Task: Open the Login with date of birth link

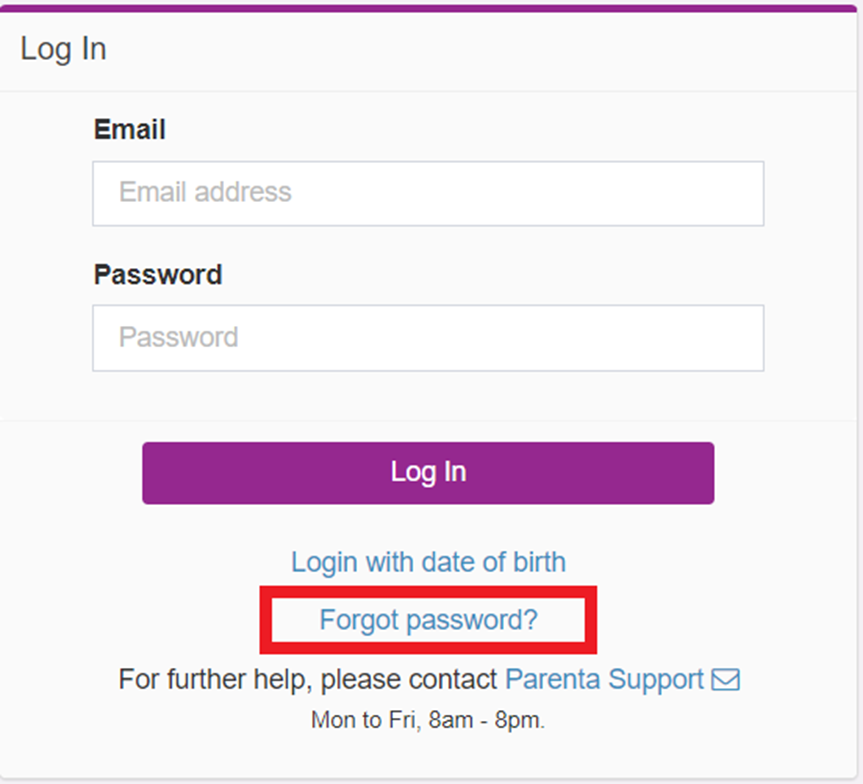Action: pyautogui.click(x=428, y=562)
